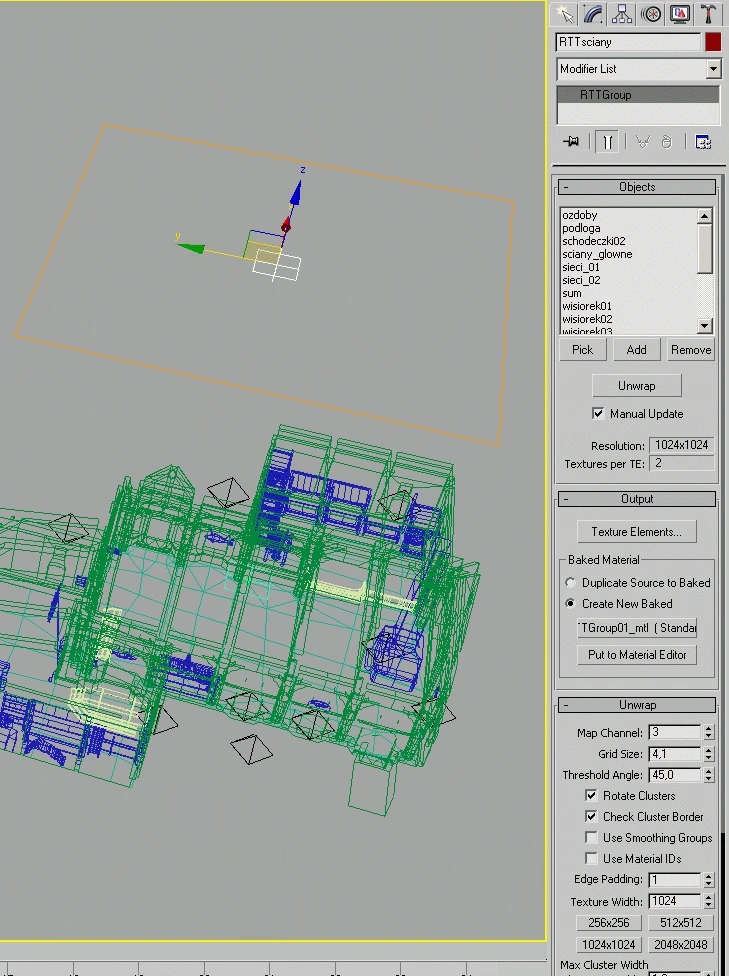The image size is (729, 976).
Task: Open the Hierarchy command panel tab
Action: coord(622,14)
